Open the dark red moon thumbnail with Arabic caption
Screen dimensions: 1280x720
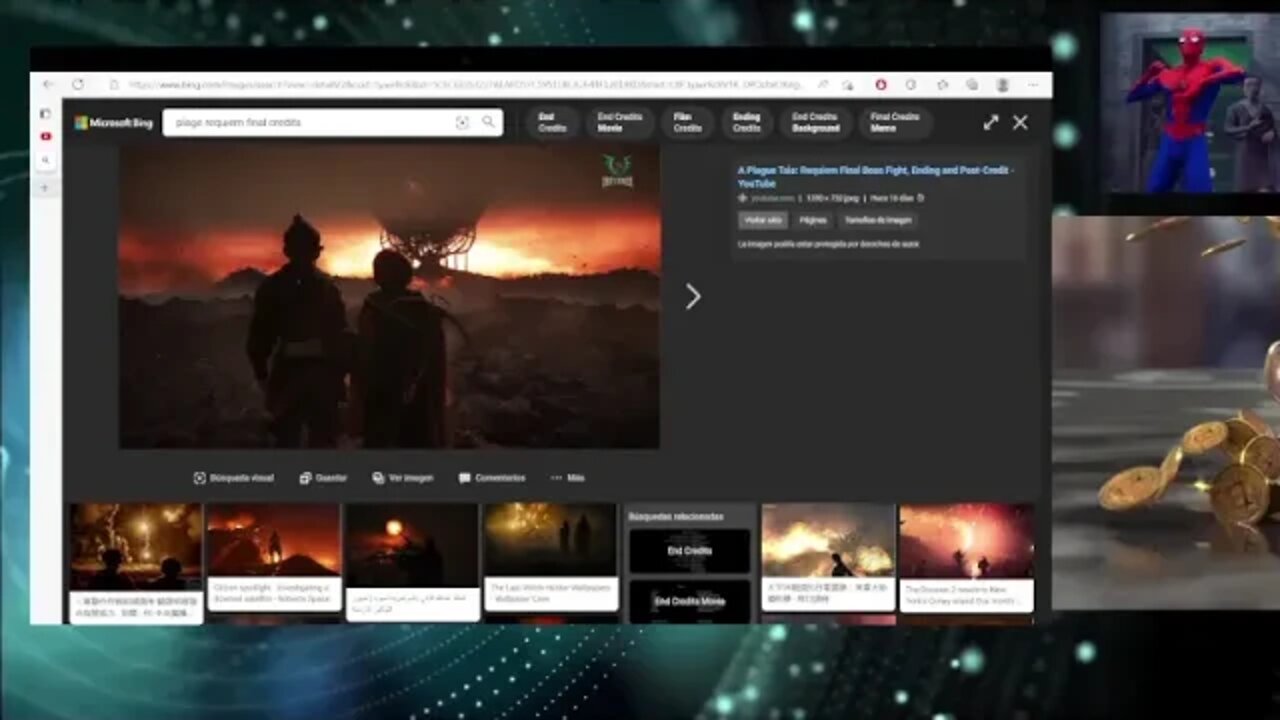(412, 562)
